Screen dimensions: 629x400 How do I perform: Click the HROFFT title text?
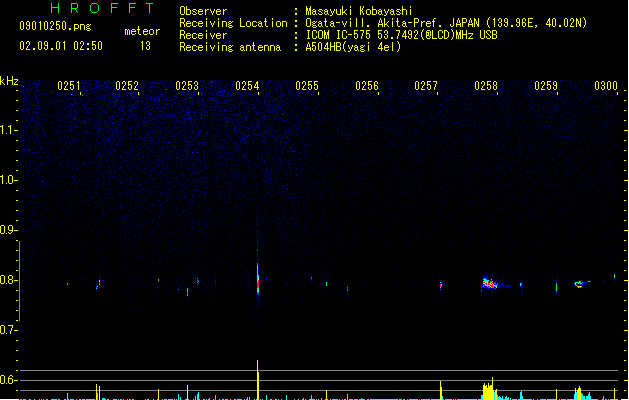[x=102, y=8]
